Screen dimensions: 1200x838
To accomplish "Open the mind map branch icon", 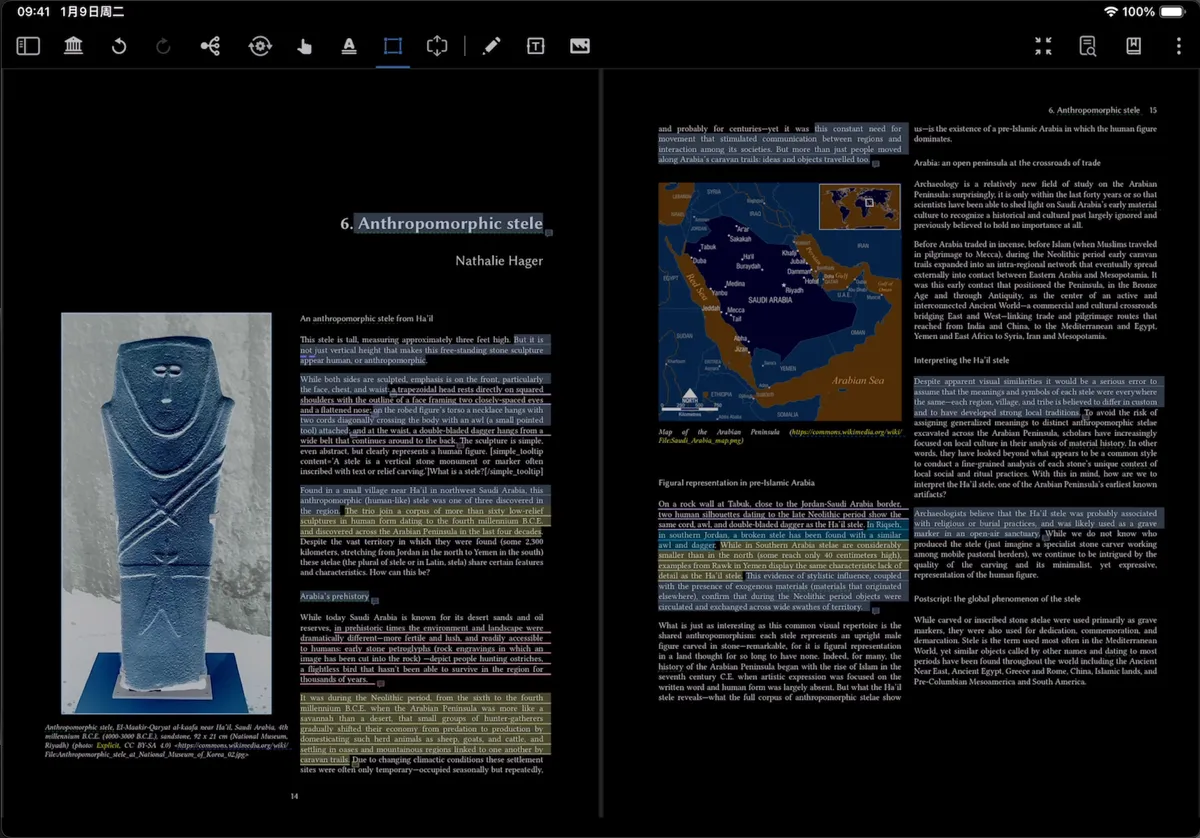I will coord(210,46).
